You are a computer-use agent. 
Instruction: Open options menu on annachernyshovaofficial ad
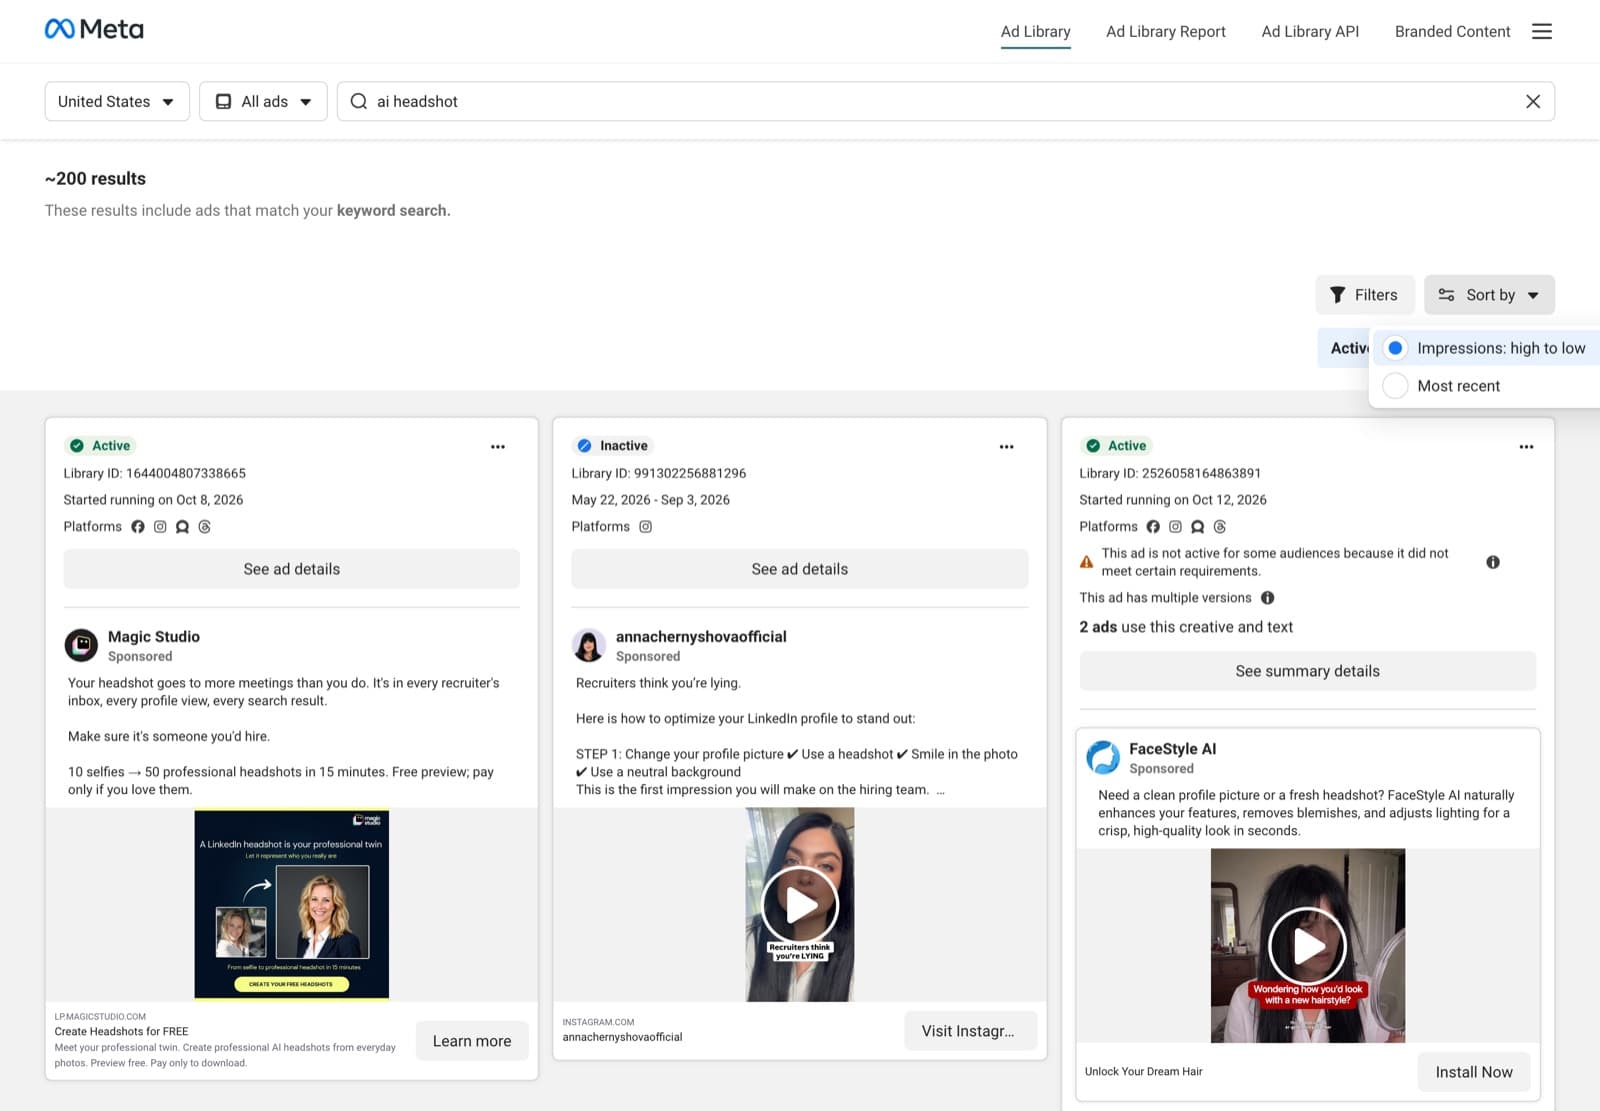coord(1006,446)
